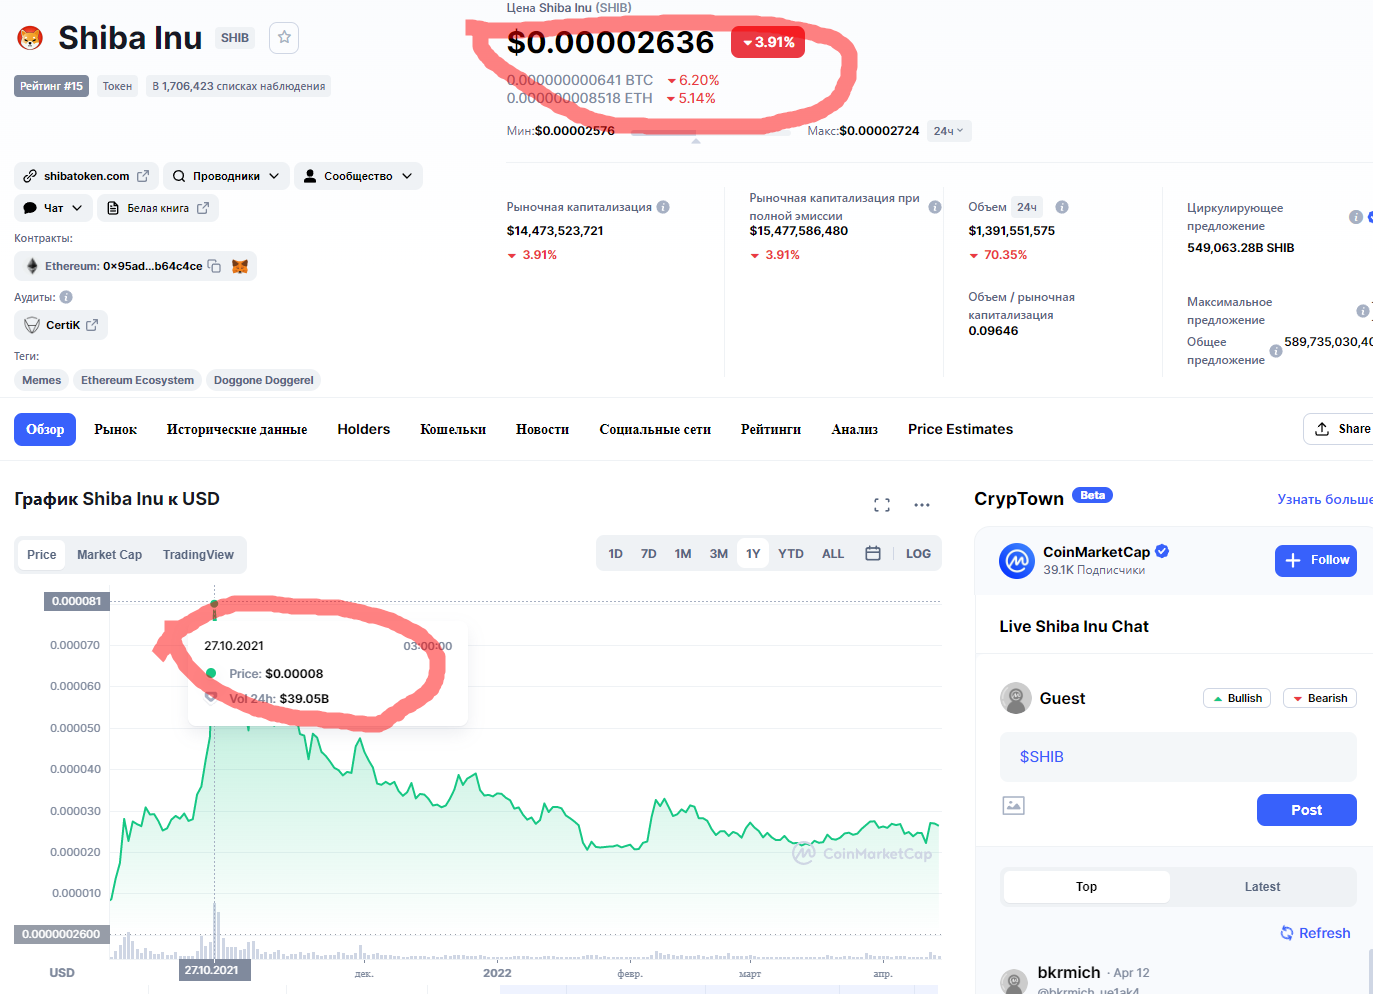The height and width of the screenshot is (994, 1373).
Task: Expand the chart to fullscreen
Action: point(882,505)
